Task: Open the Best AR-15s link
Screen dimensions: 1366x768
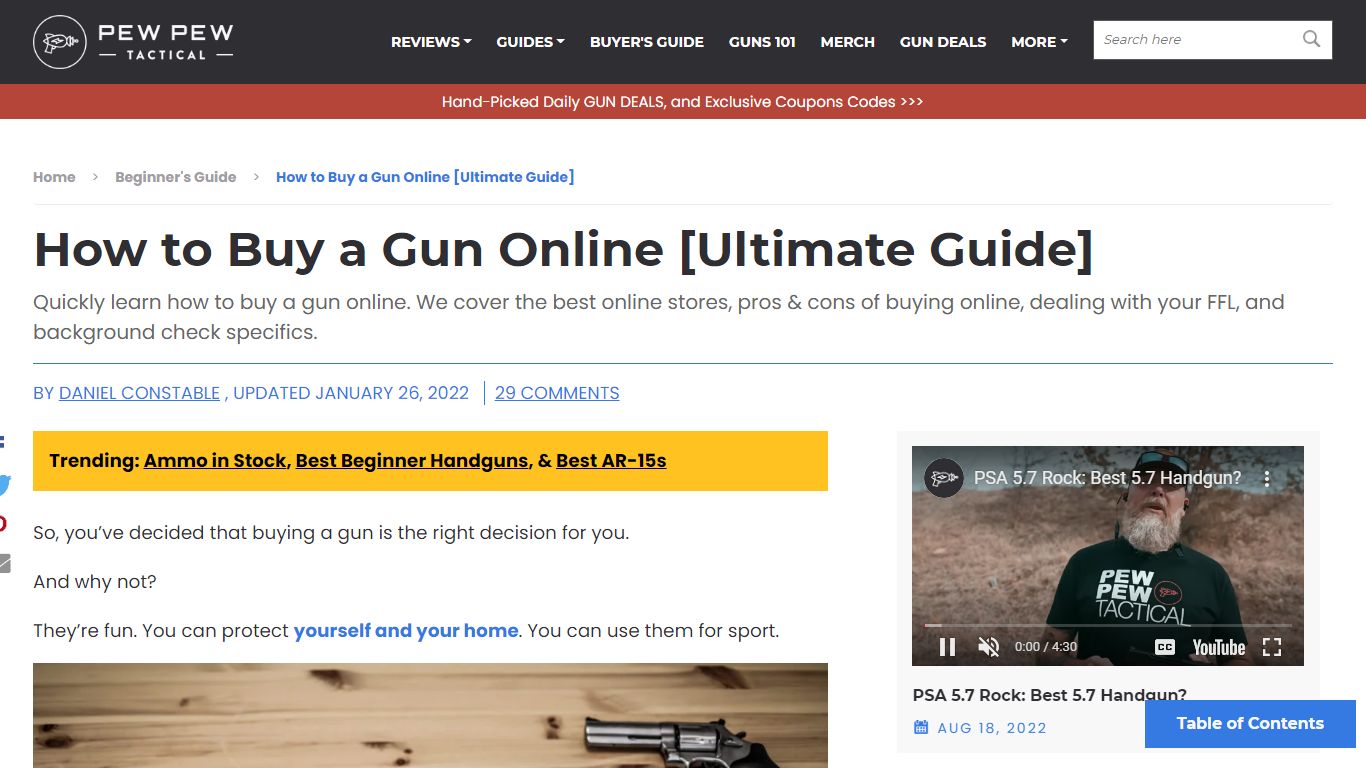Action: tap(611, 461)
